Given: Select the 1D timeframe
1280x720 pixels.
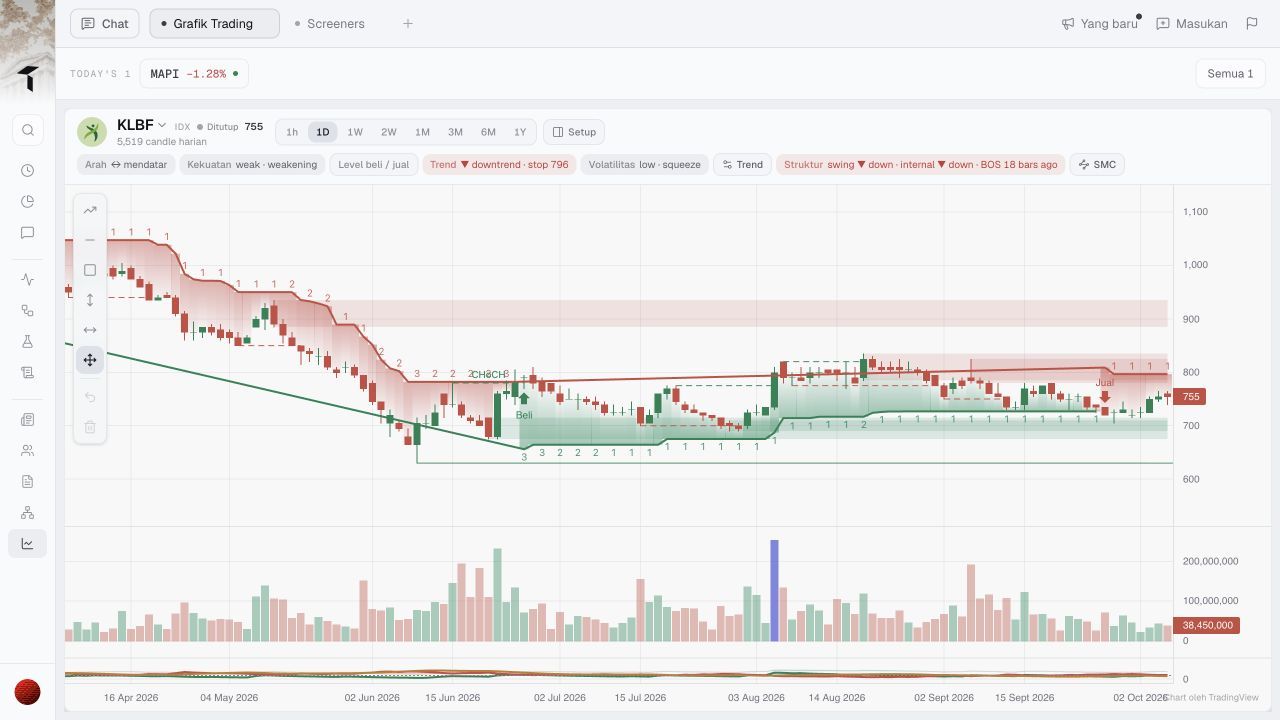Looking at the screenshot, I should click(323, 132).
